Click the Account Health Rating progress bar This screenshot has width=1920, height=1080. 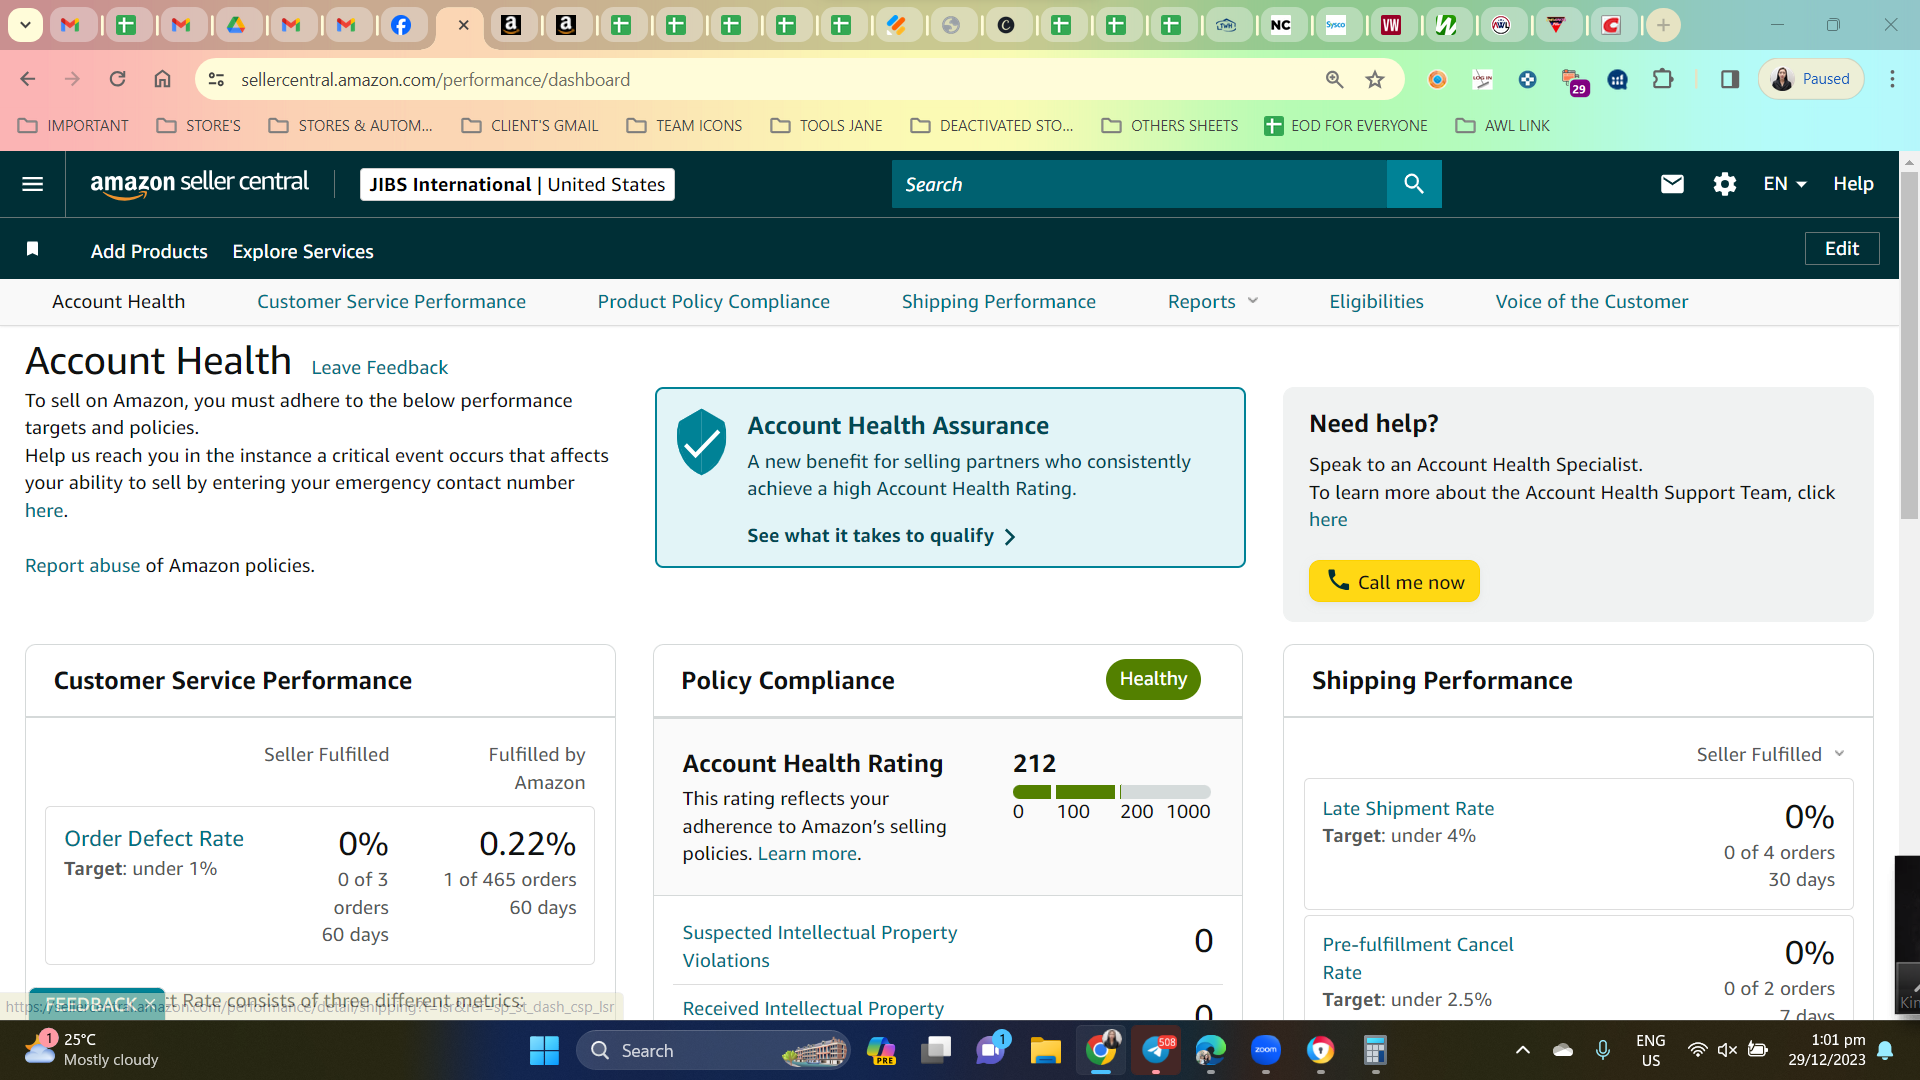pyautogui.click(x=1111, y=792)
